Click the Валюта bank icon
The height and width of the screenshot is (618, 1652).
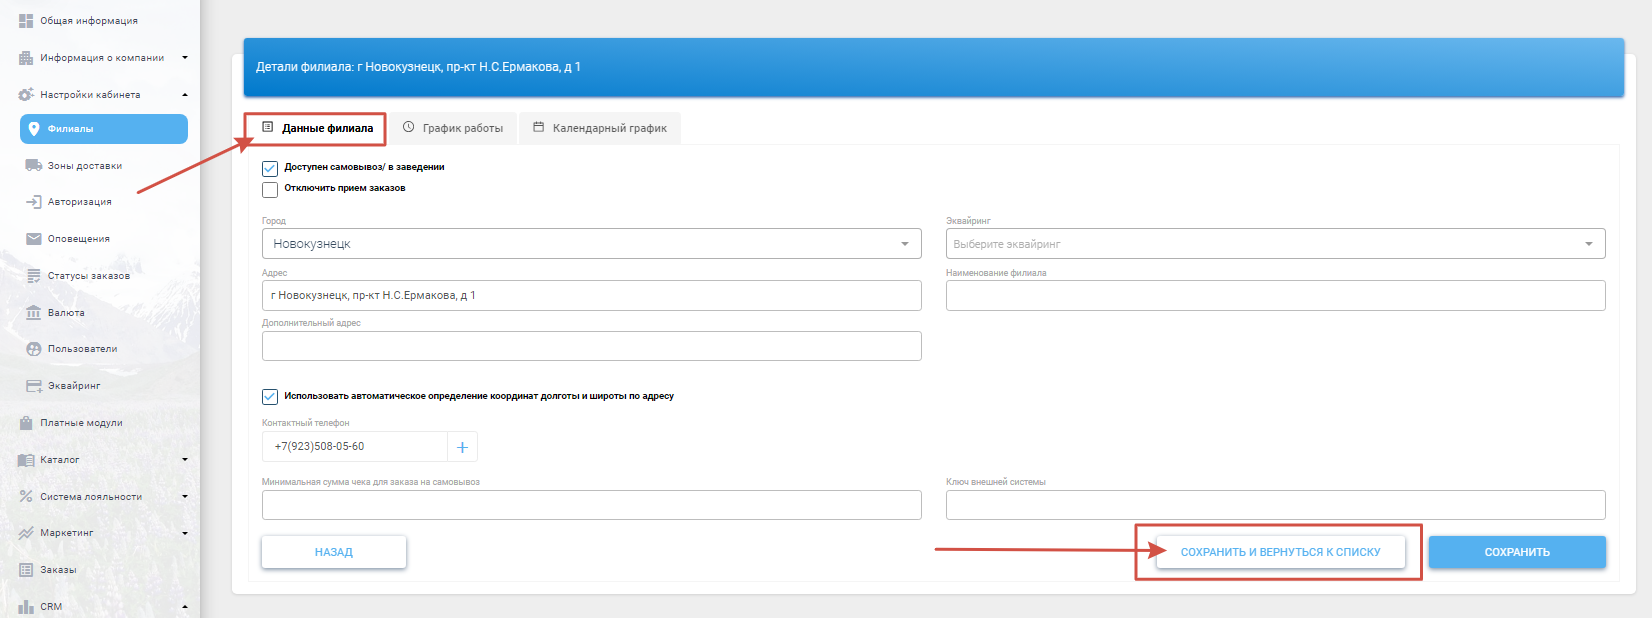[33, 313]
